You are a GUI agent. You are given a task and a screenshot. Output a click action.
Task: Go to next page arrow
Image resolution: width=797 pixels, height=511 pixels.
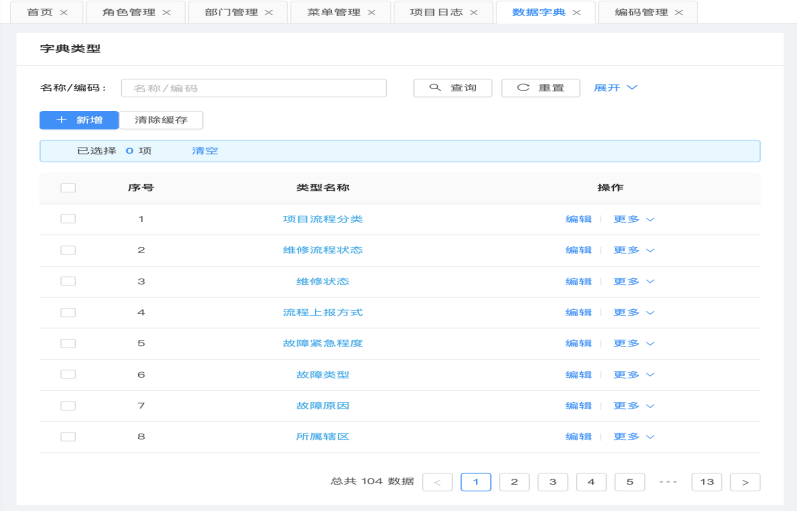tap(745, 482)
